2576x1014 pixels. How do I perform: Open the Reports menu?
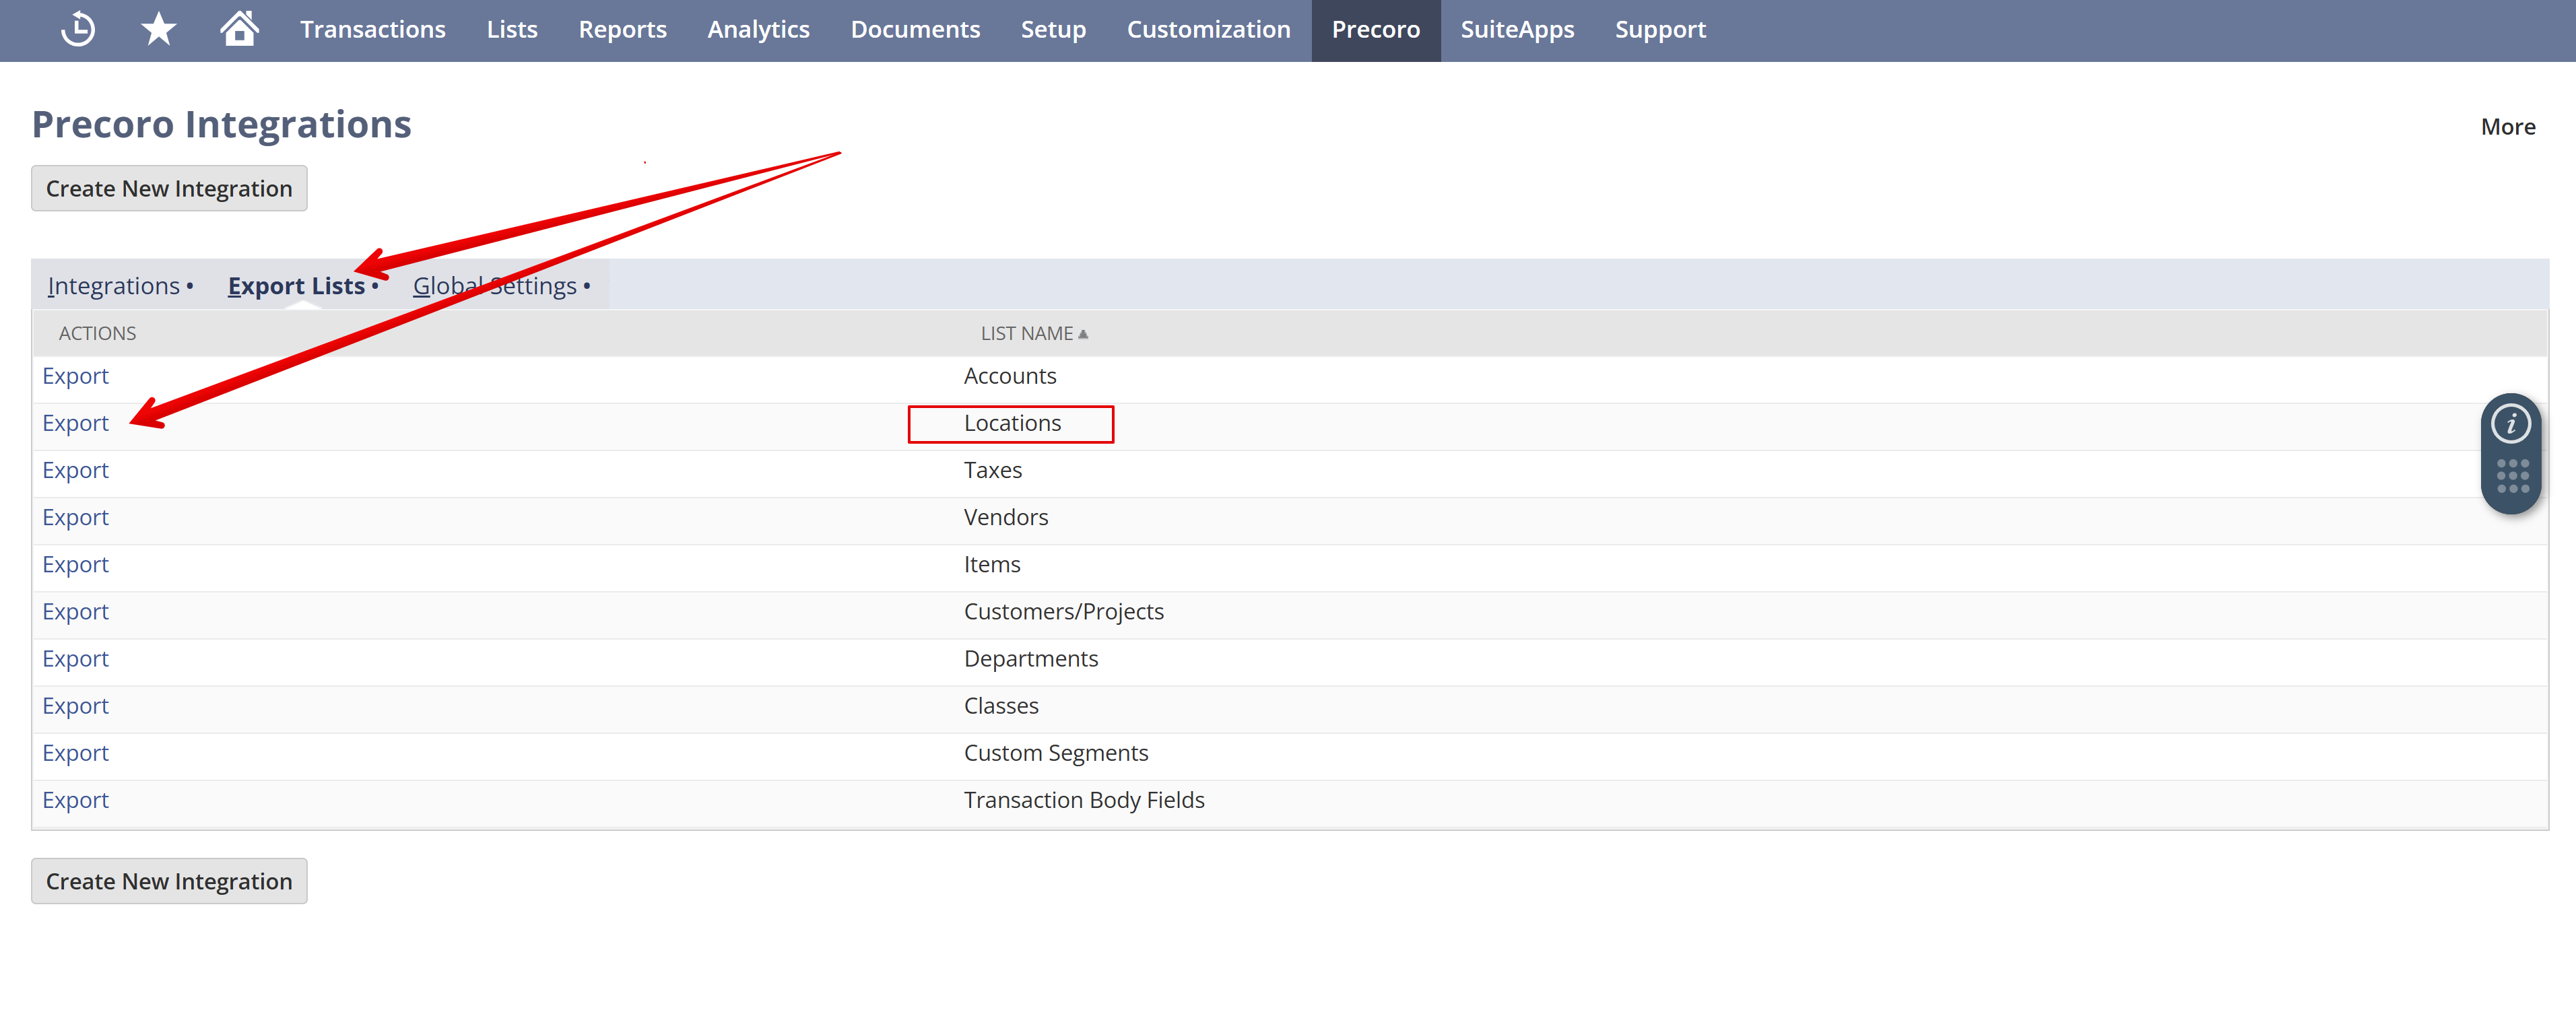pyautogui.click(x=622, y=30)
